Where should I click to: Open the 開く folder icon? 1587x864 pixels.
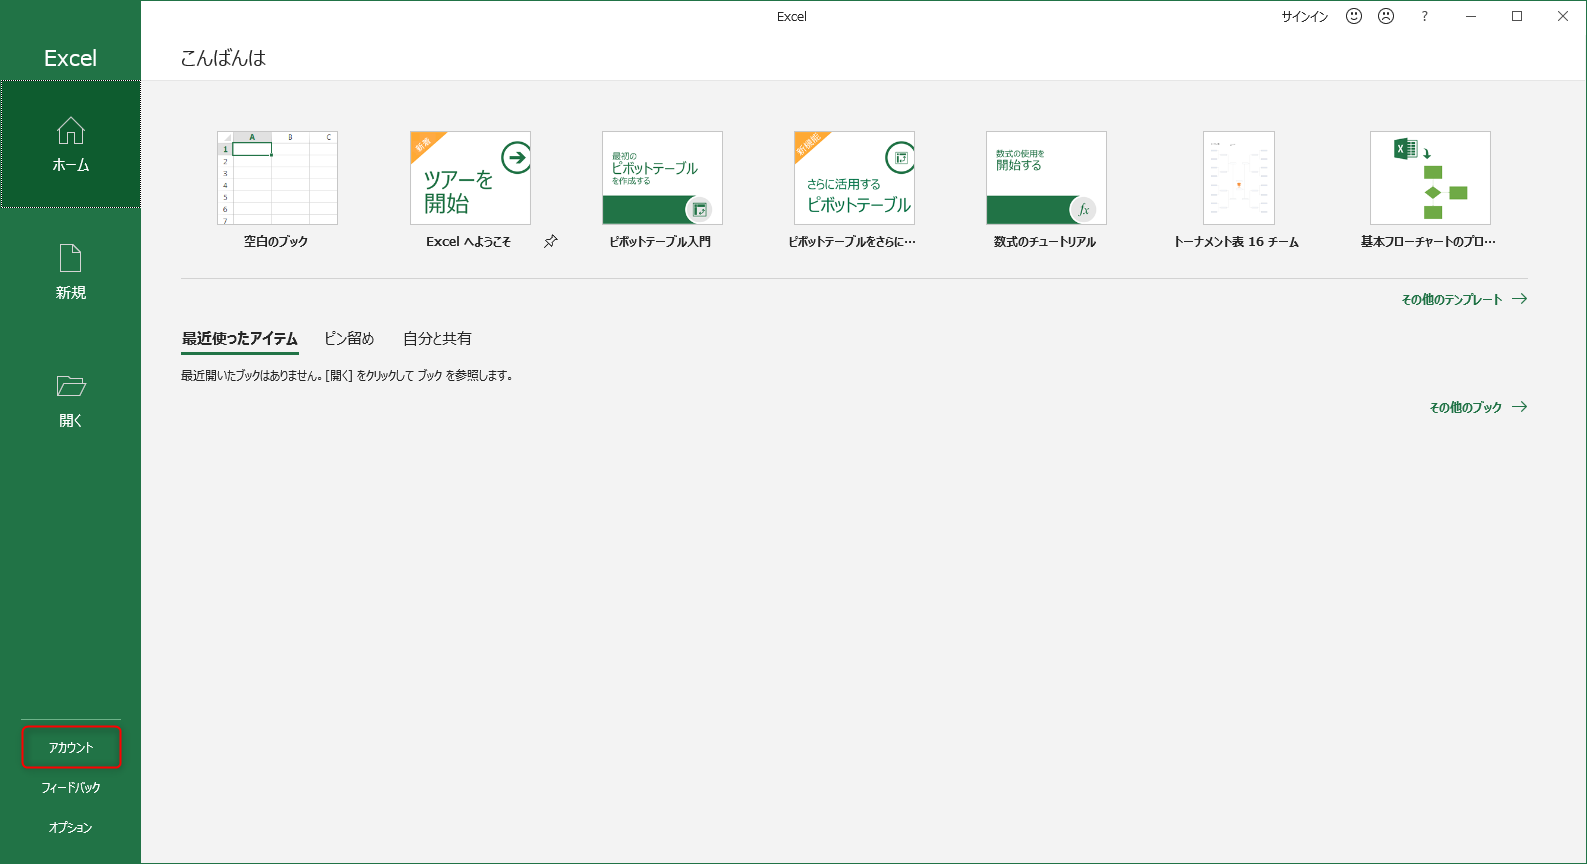[x=70, y=386]
